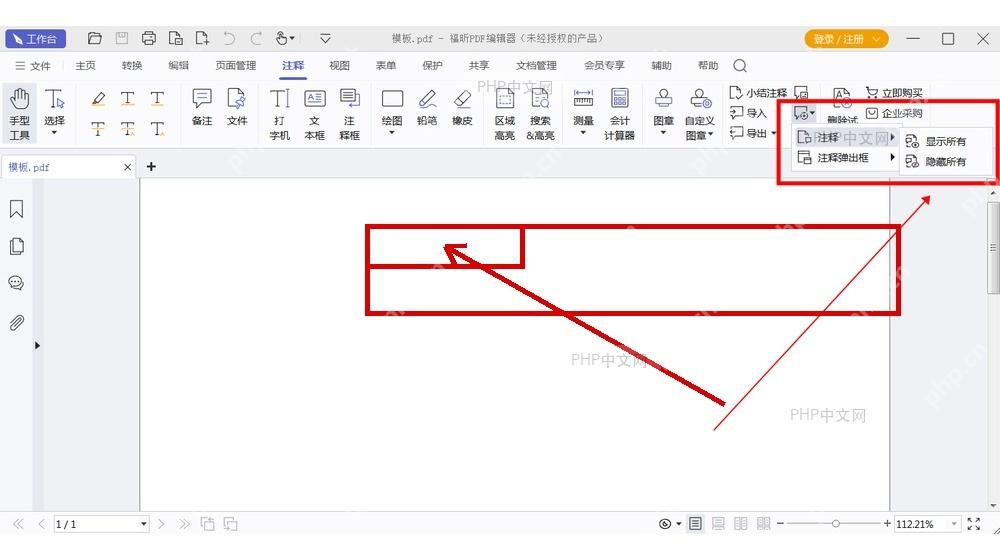The width and height of the screenshot is (1000, 560).
Task: Click the Open folder icon in title bar
Action: [x=94, y=38]
